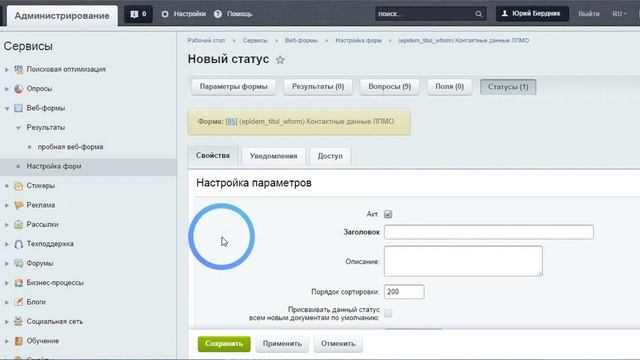Expand the Техподдержка tree node
Viewport: 640px width, 360px height.
point(7,244)
